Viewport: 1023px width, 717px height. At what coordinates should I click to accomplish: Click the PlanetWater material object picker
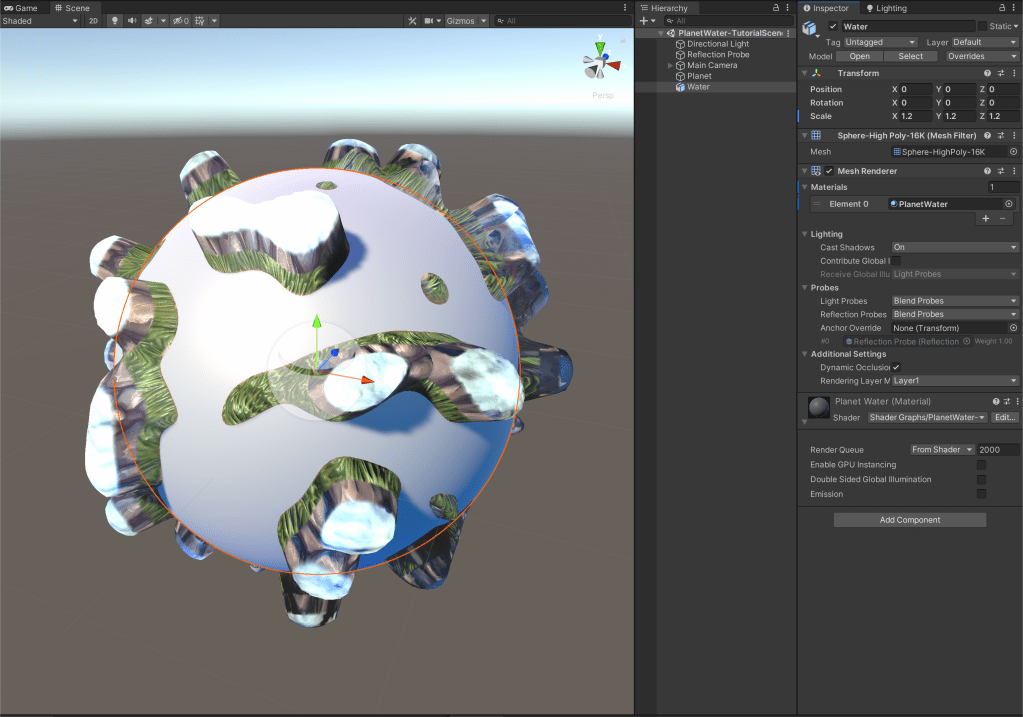click(x=1009, y=204)
